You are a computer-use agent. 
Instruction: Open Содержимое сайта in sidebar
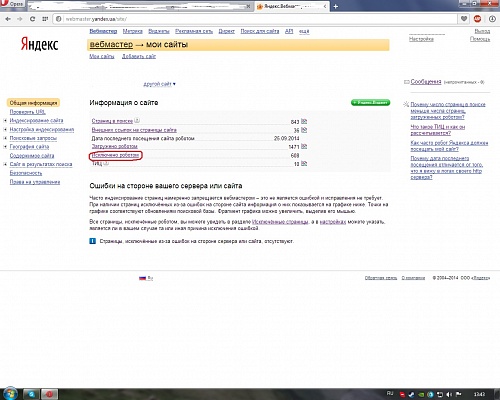pos(32,156)
